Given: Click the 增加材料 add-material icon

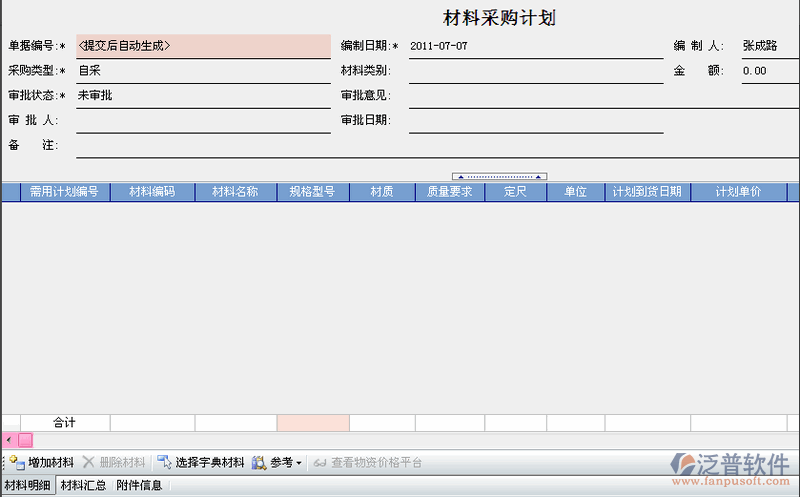Looking at the screenshot, I should click(17, 462).
